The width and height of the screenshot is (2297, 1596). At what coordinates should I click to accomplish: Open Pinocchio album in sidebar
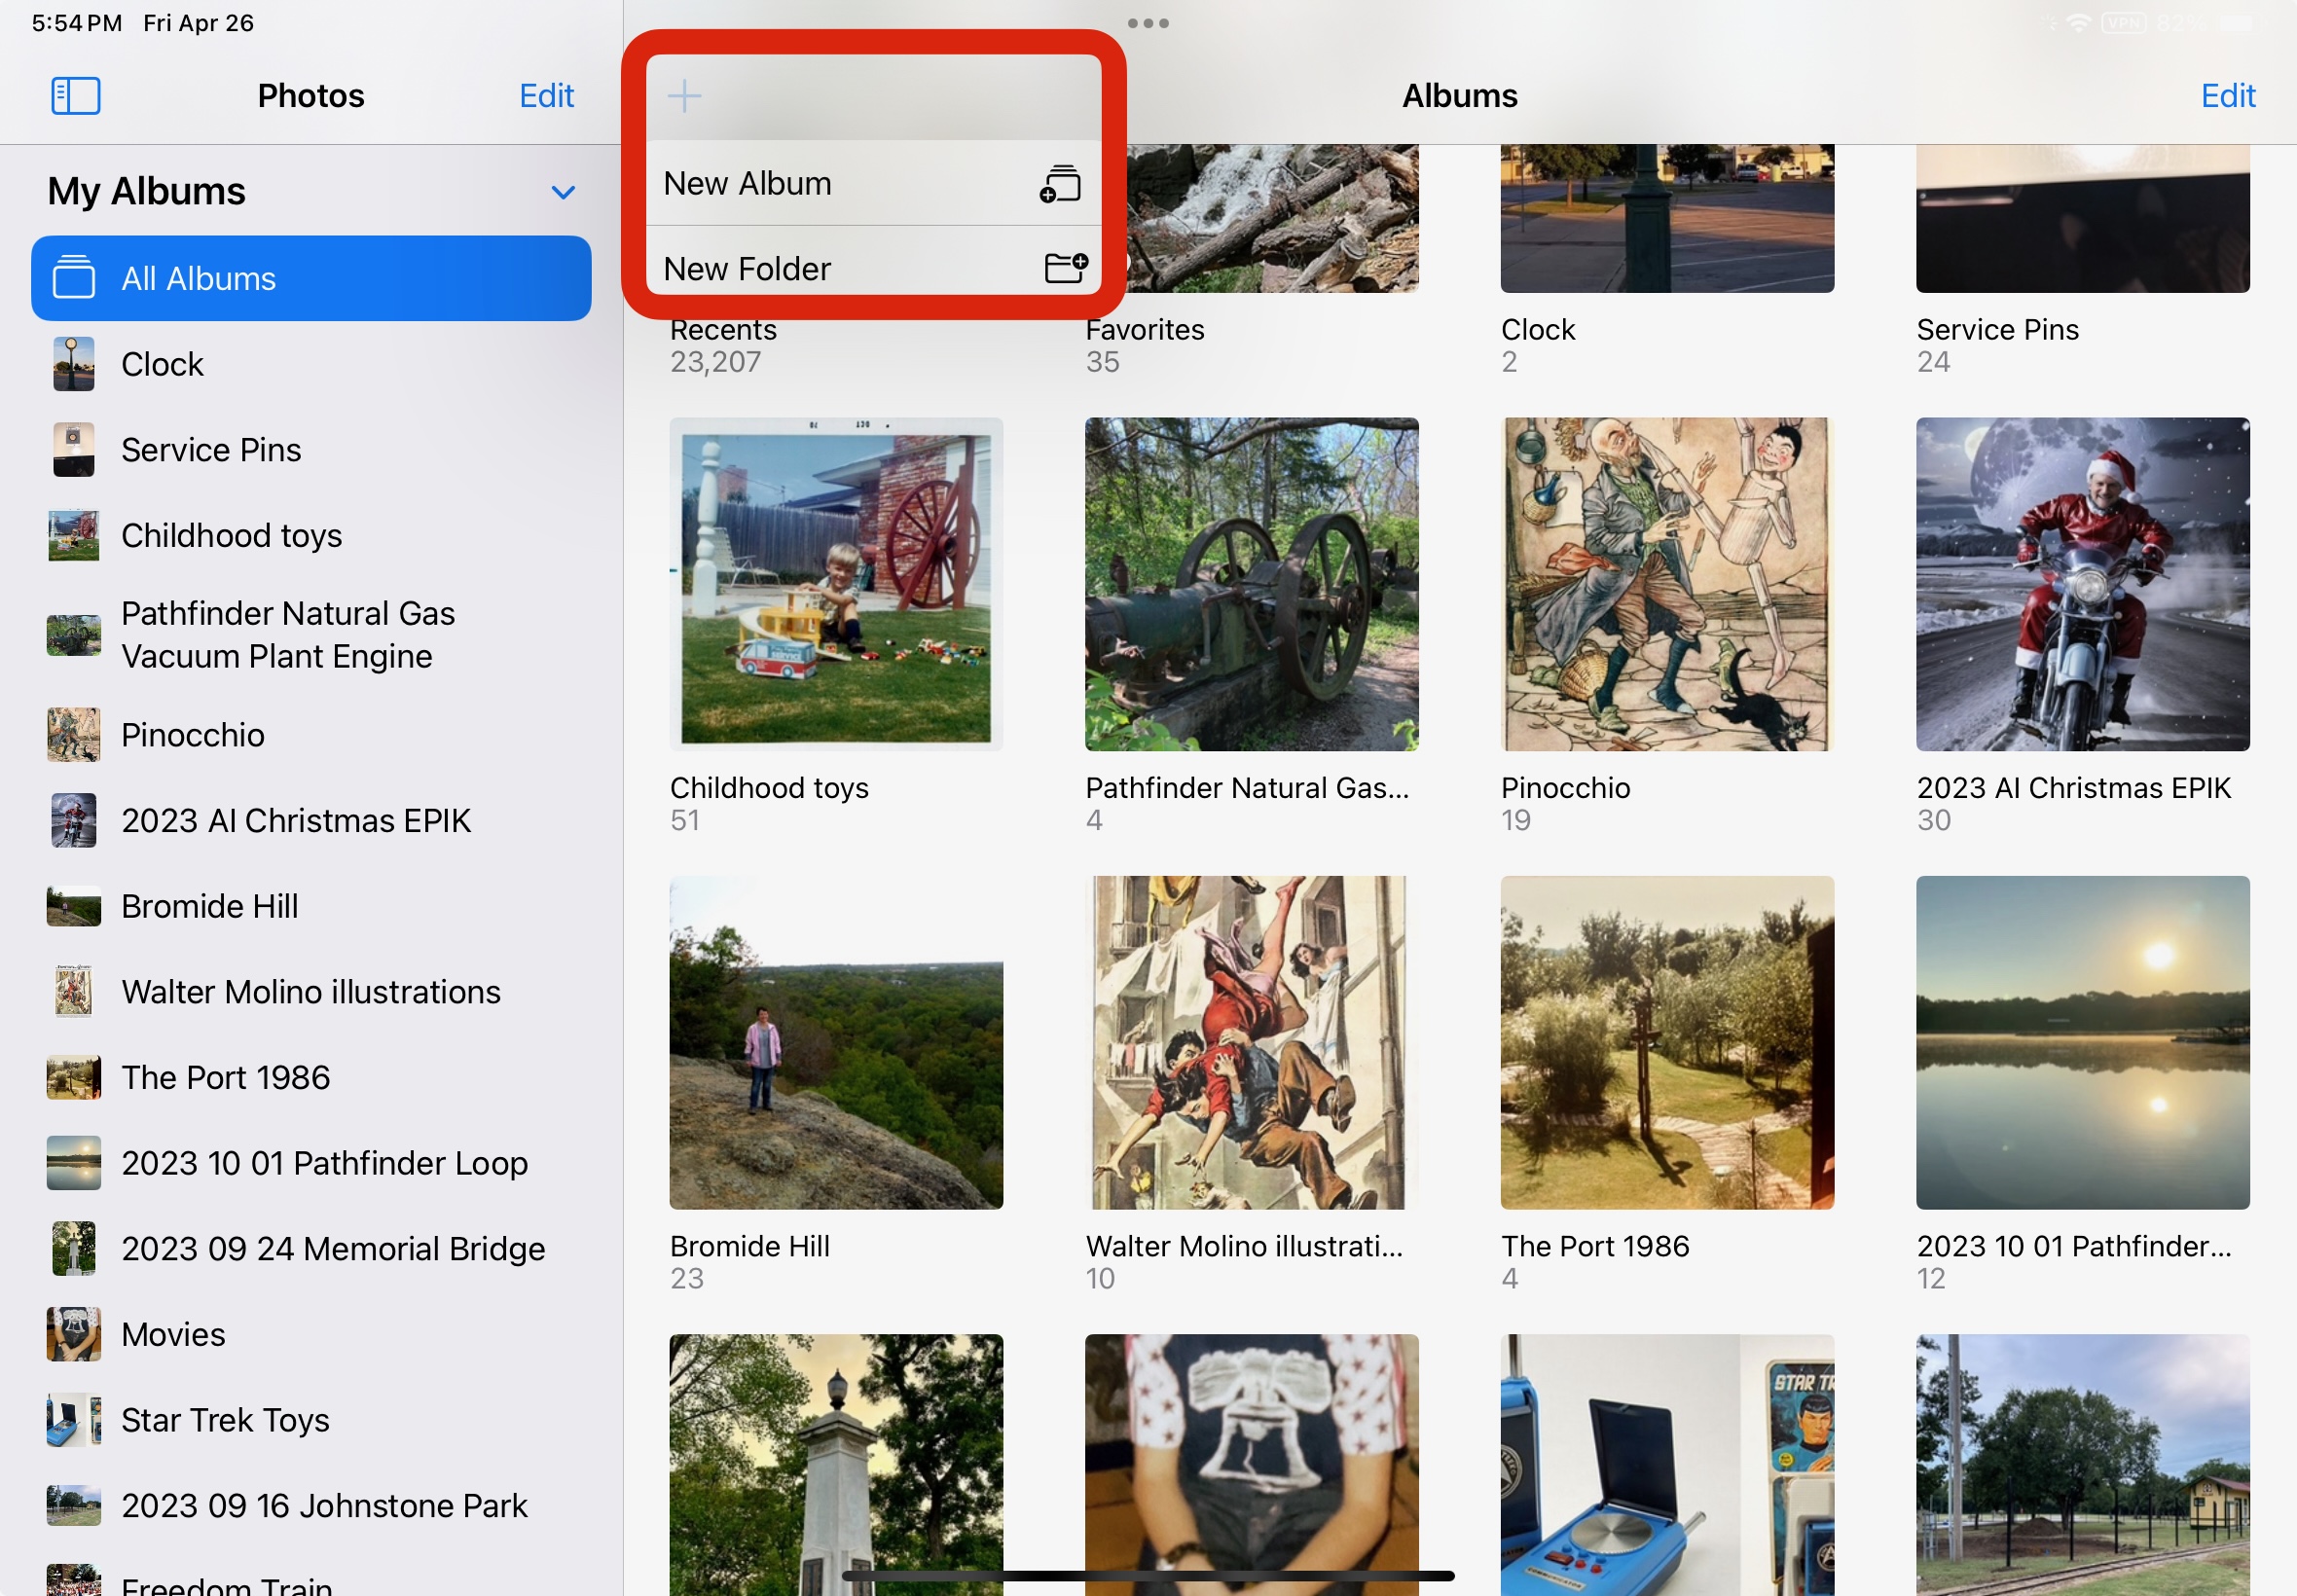[x=192, y=735]
